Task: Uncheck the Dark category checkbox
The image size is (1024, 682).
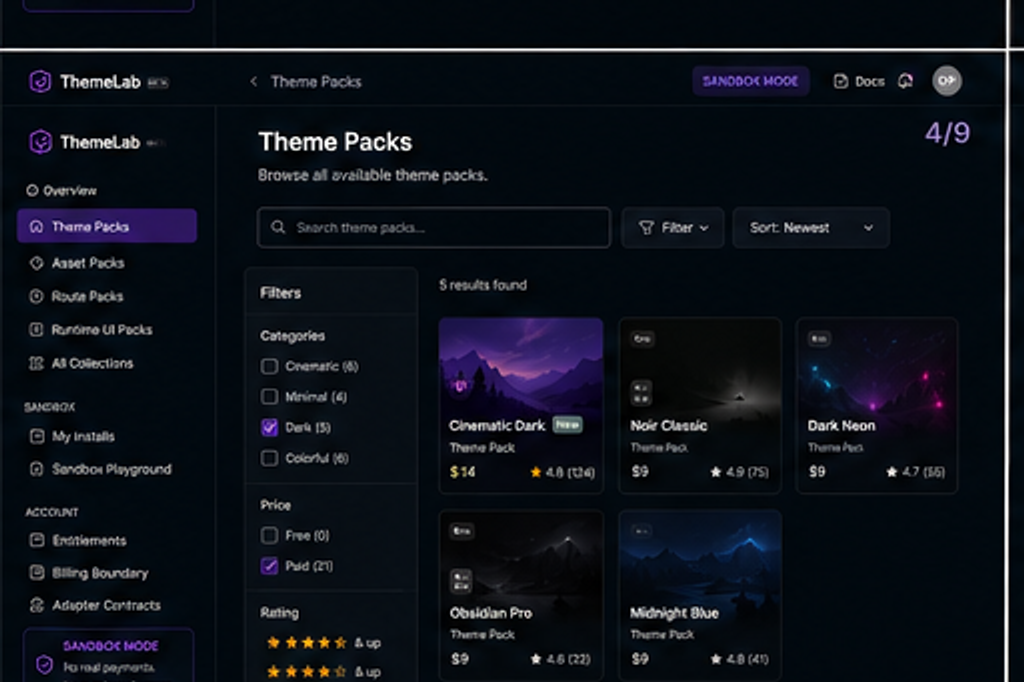Action: coord(269,427)
